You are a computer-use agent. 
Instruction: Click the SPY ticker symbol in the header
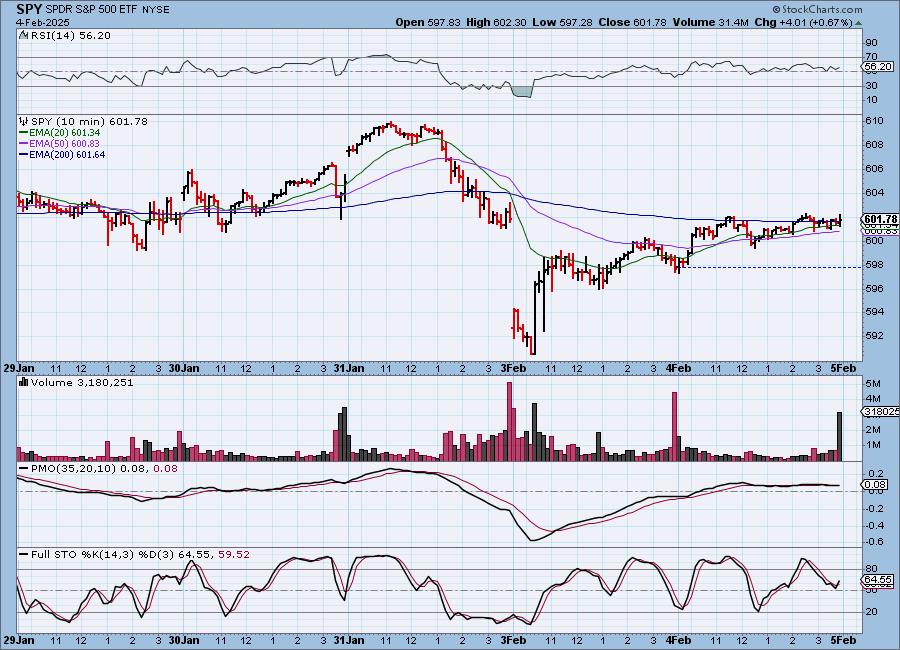29,9
